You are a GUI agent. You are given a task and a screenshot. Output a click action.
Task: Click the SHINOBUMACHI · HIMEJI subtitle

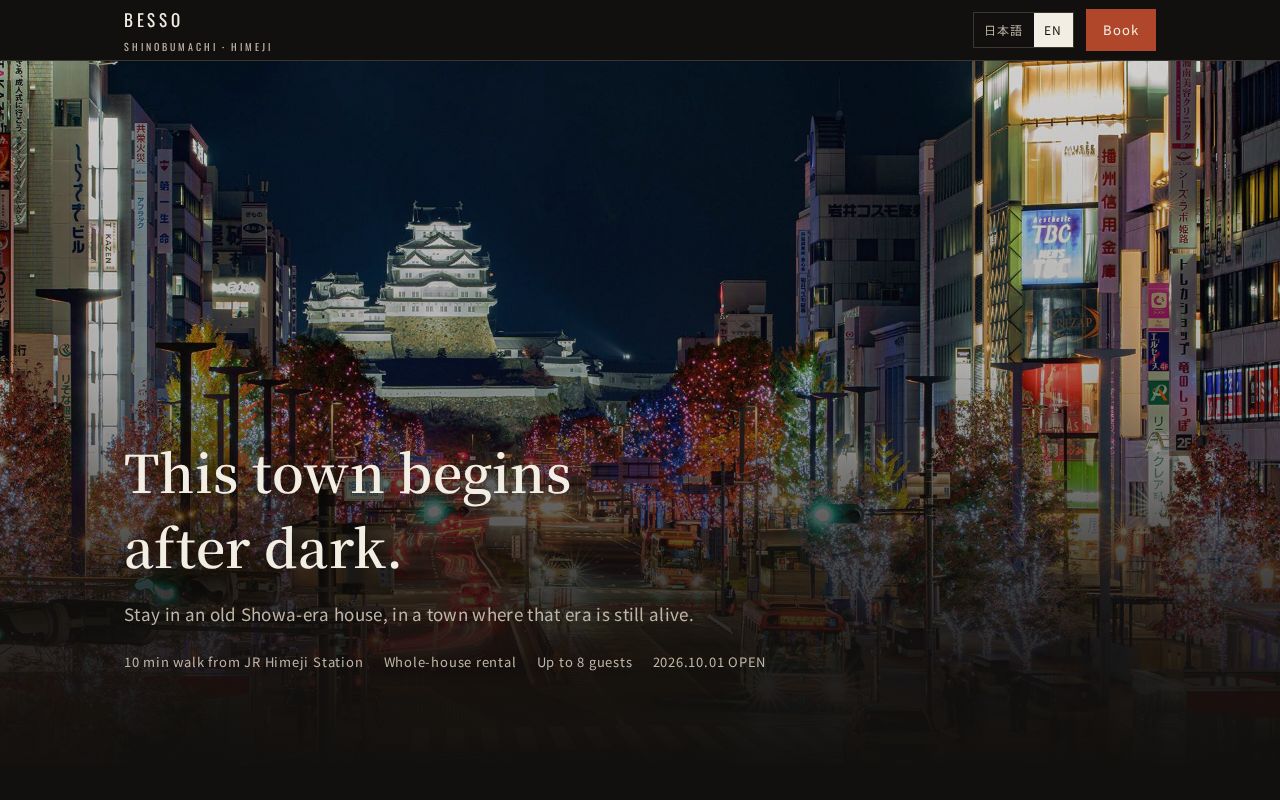point(198,47)
